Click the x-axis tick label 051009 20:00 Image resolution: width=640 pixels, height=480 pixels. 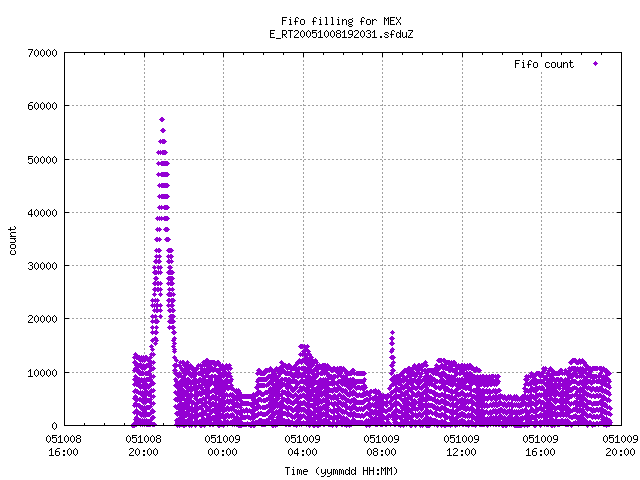pyautogui.click(x=620, y=446)
